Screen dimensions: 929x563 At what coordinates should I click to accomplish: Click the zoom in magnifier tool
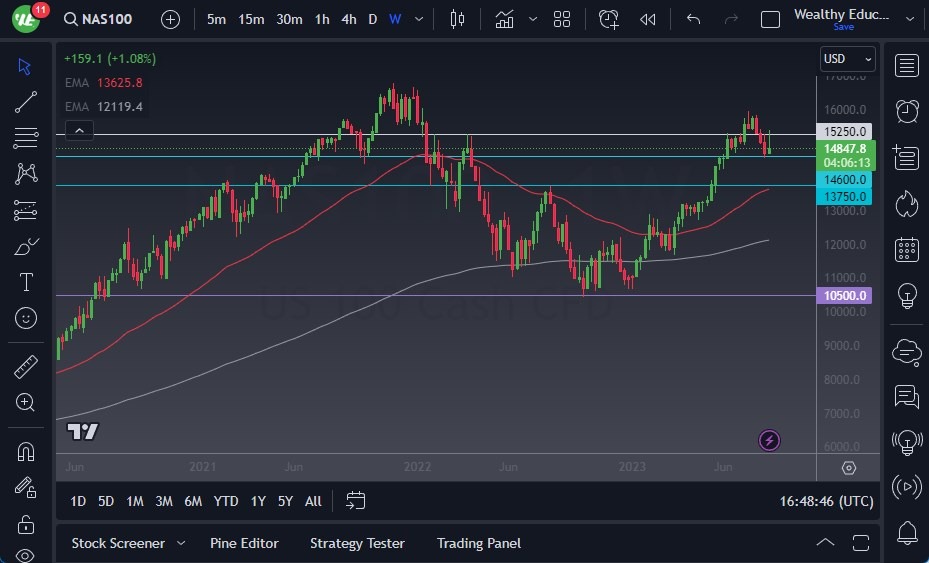point(26,402)
